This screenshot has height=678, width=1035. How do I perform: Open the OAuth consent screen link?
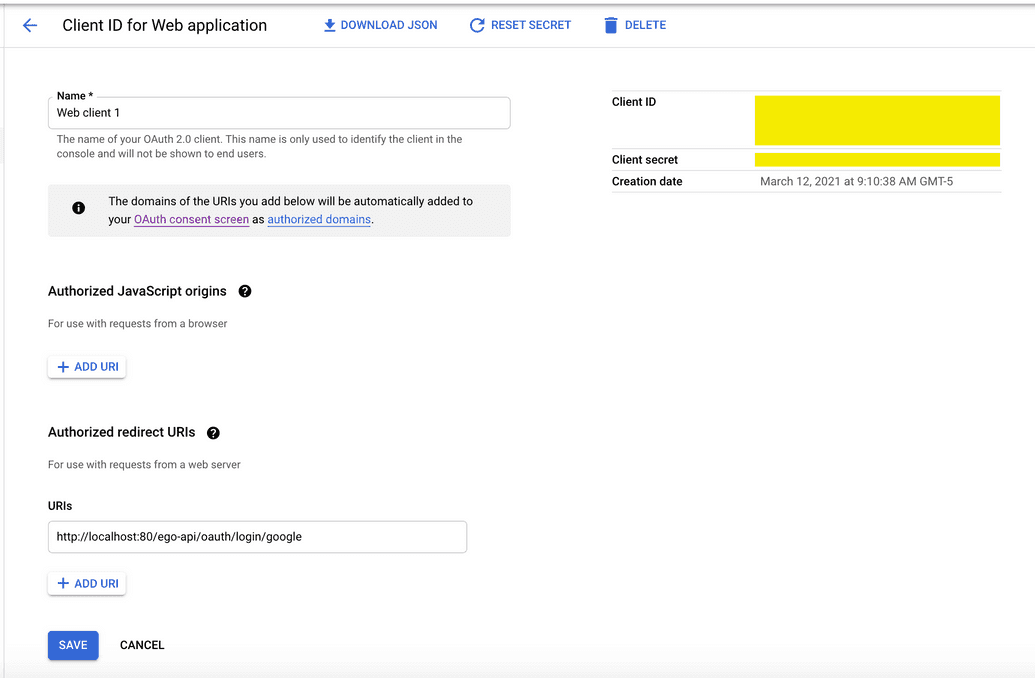pos(191,219)
